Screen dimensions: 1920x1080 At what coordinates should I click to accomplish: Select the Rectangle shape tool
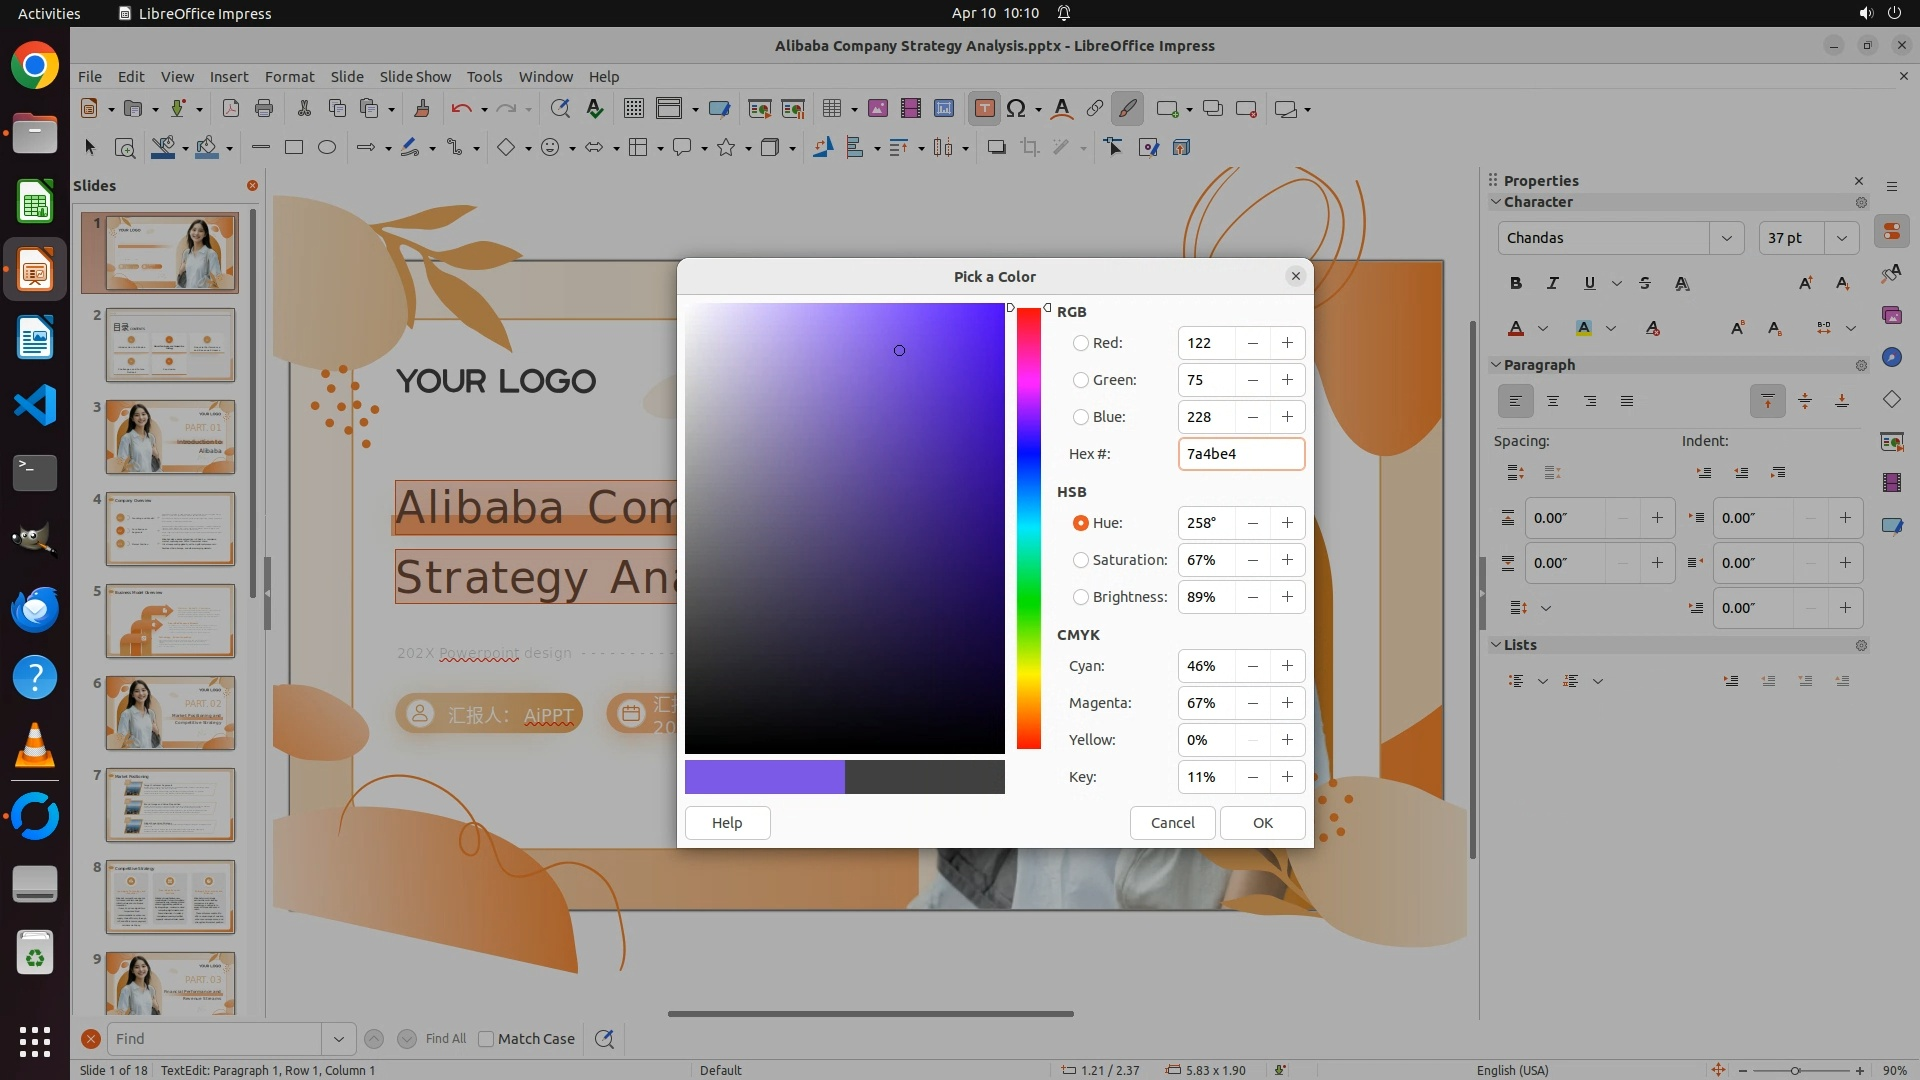coord(293,148)
